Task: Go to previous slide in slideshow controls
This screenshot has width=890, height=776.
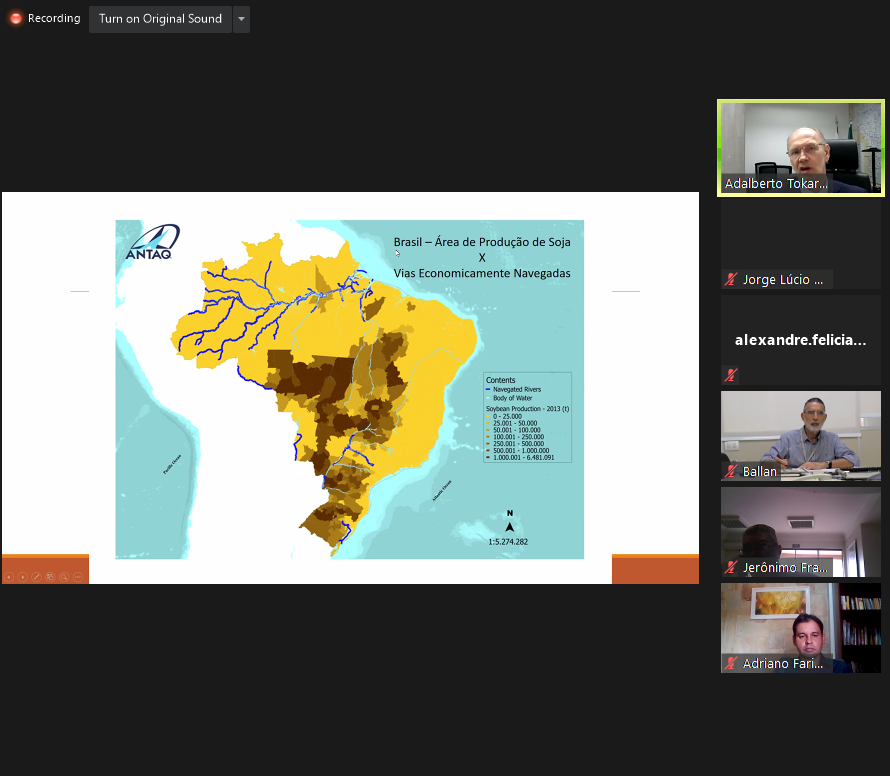Action: [9, 577]
